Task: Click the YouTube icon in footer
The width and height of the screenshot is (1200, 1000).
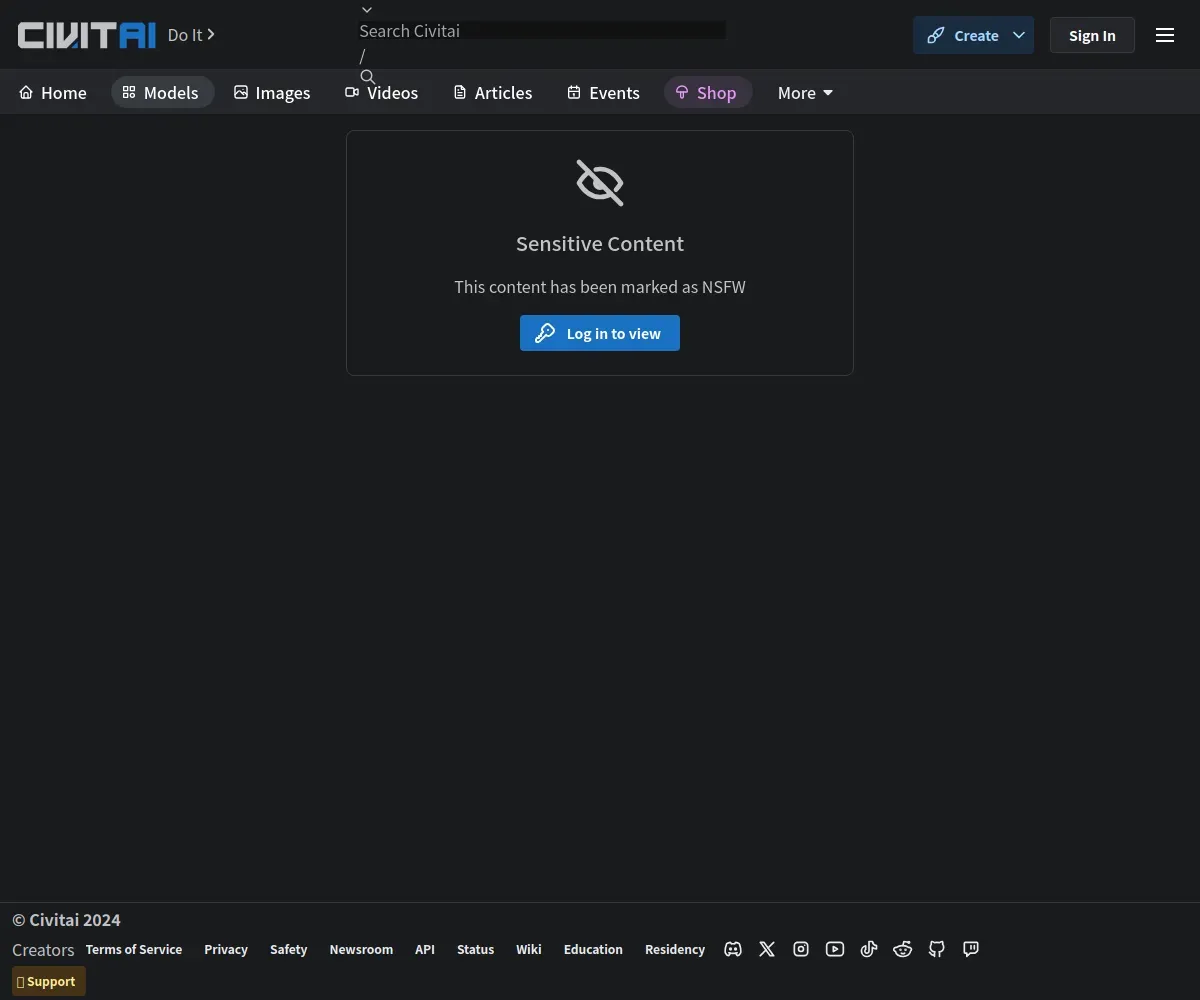Action: click(x=835, y=949)
